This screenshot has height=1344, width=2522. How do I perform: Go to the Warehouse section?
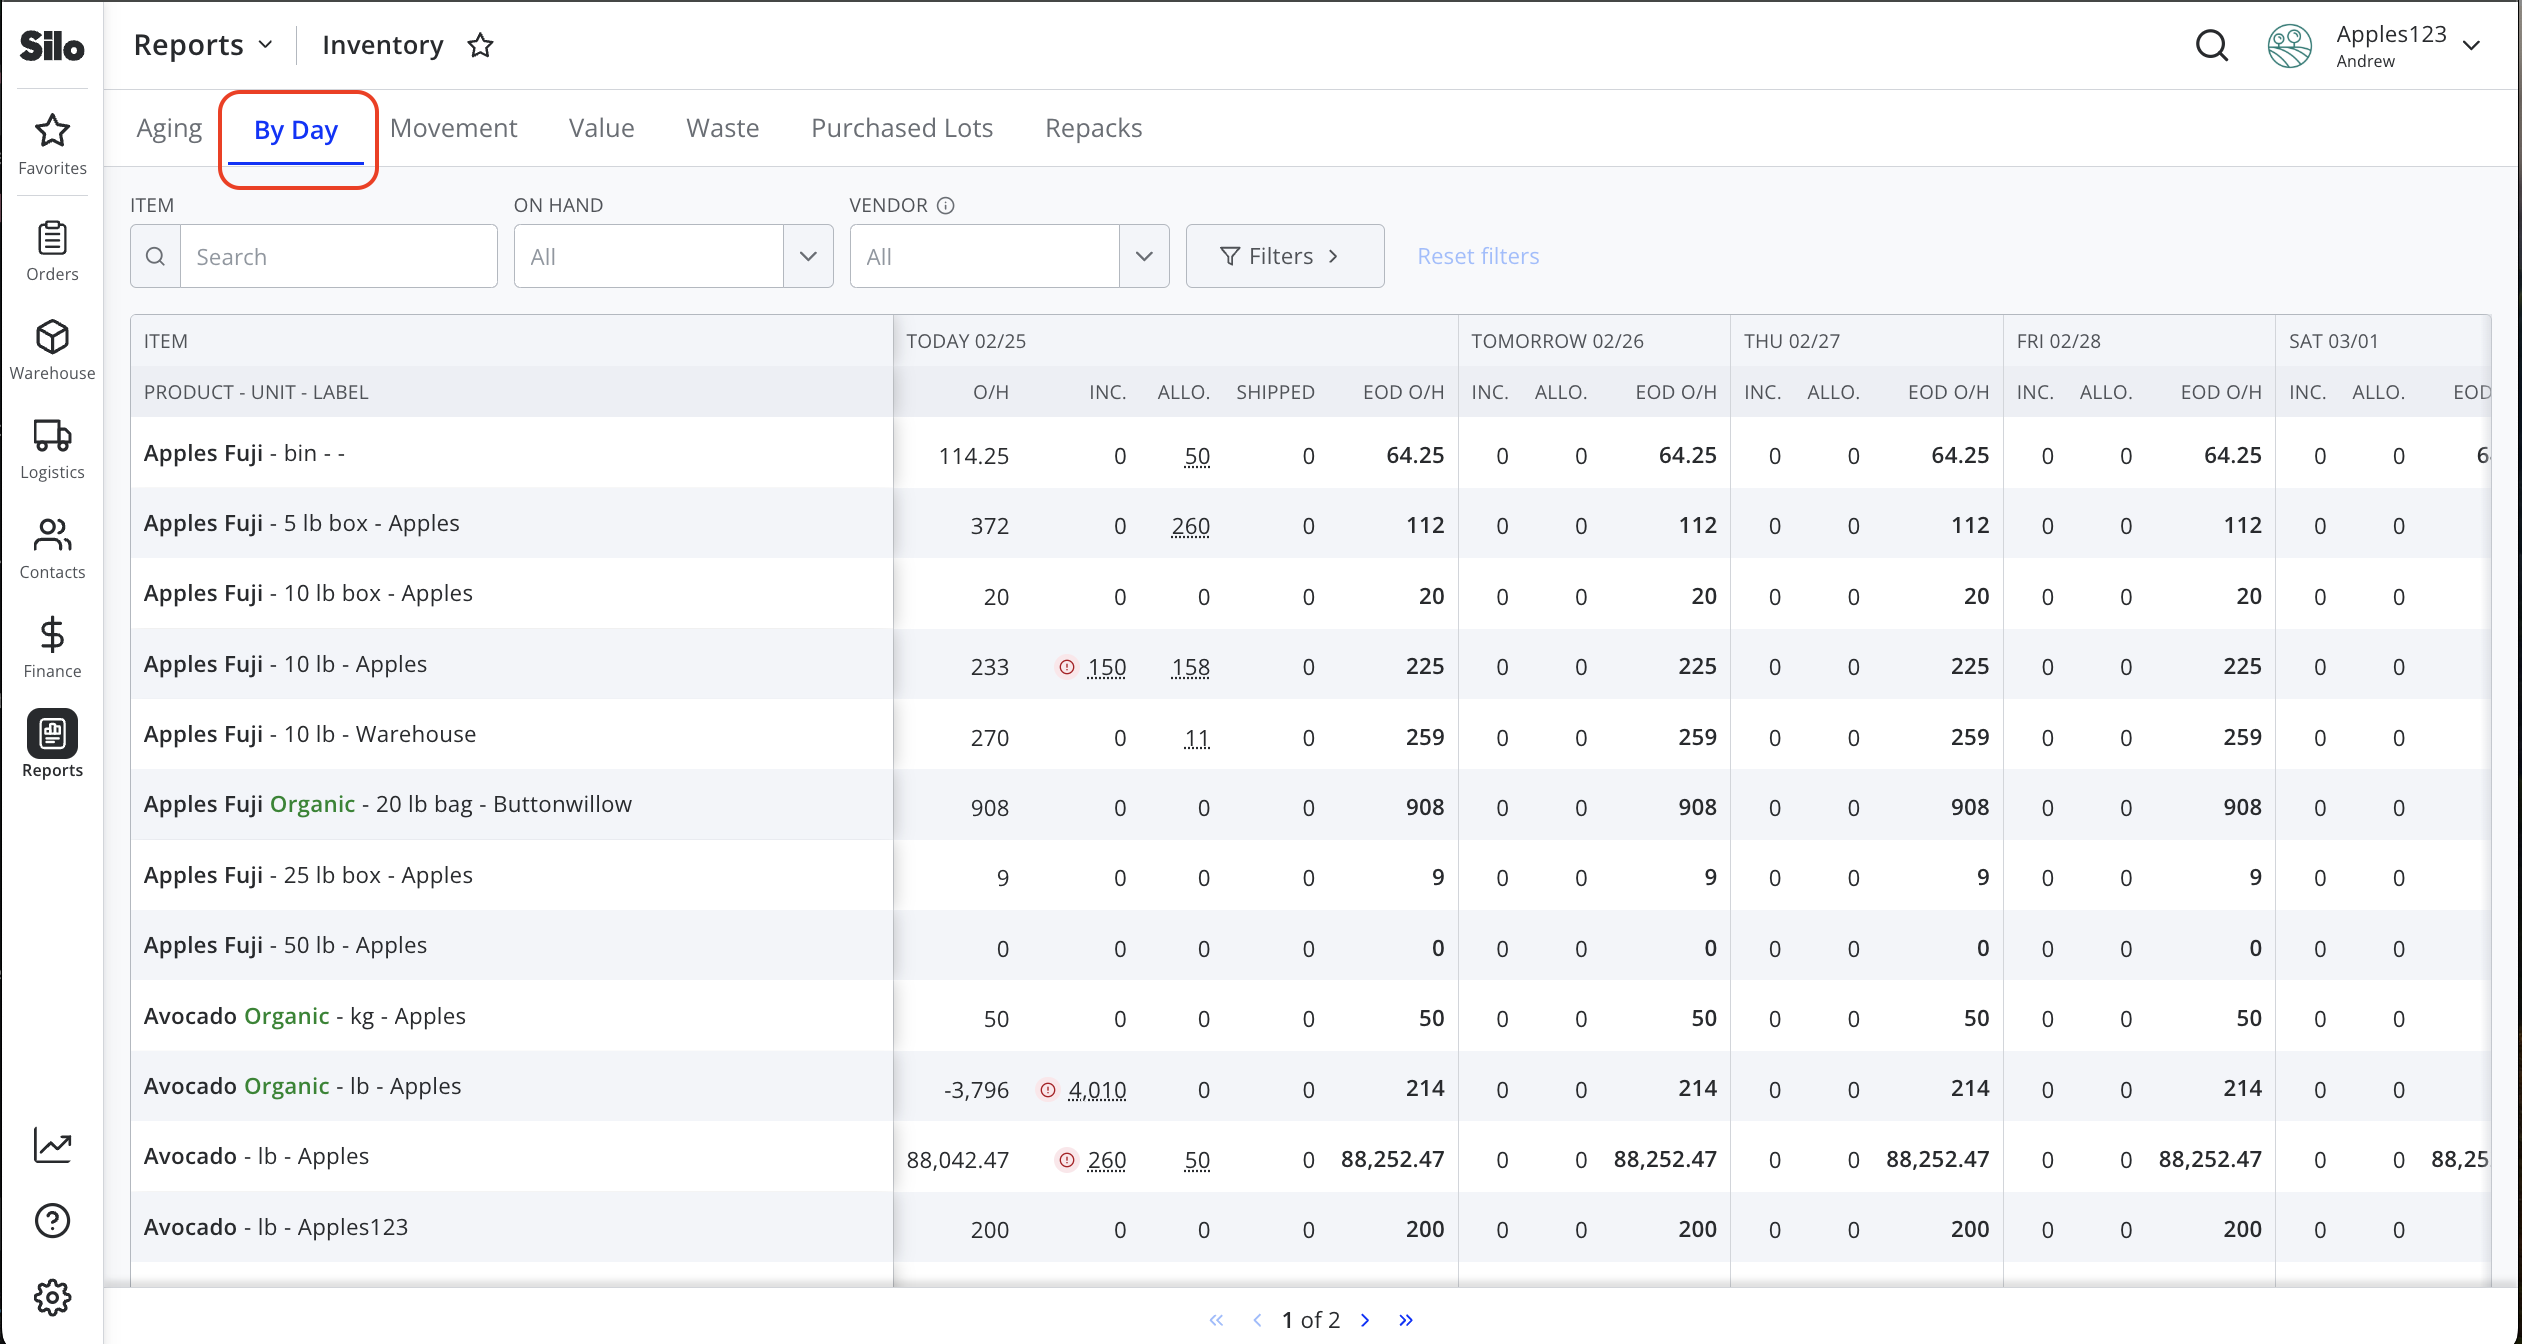click(x=52, y=350)
